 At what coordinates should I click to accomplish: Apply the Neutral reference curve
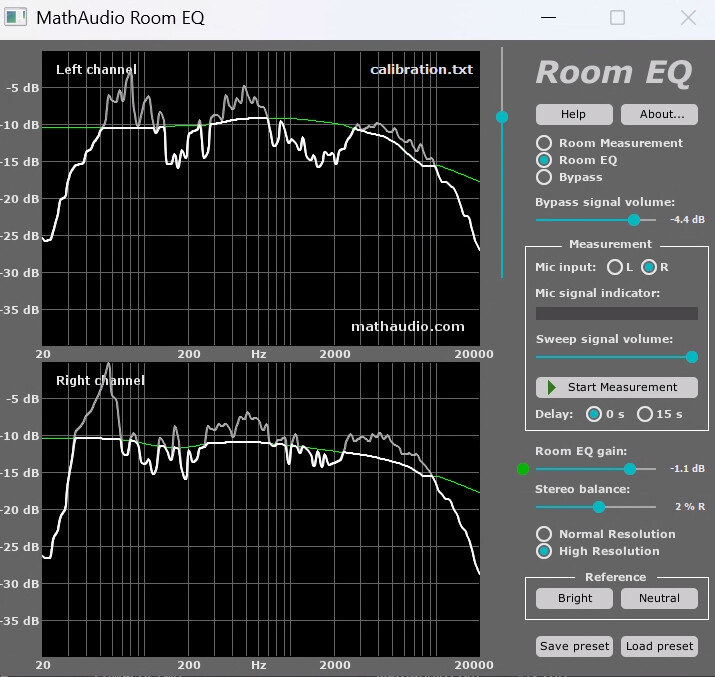[x=659, y=598]
